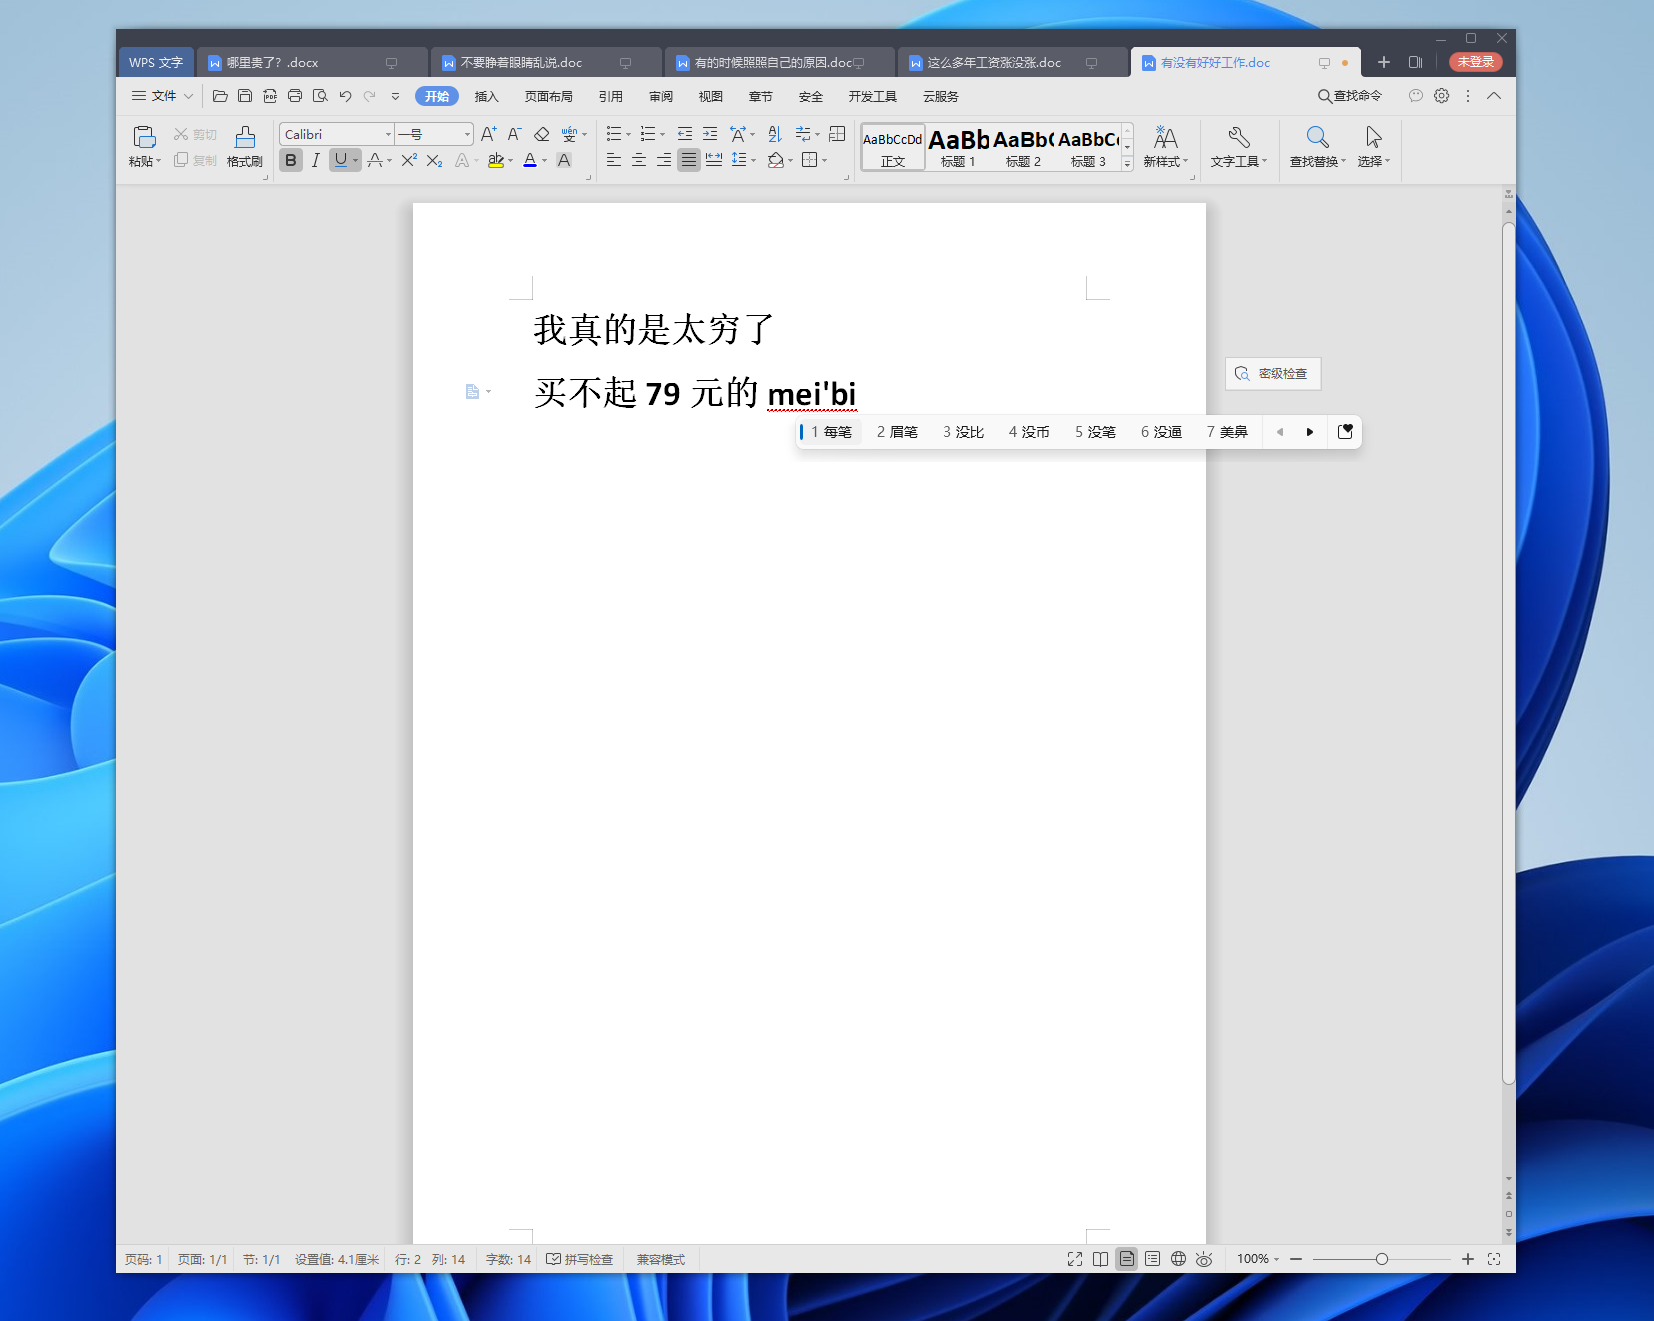This screenshot has height=1321, width=1654.
Task: Click the print preview icon
Action: (320, 96)
